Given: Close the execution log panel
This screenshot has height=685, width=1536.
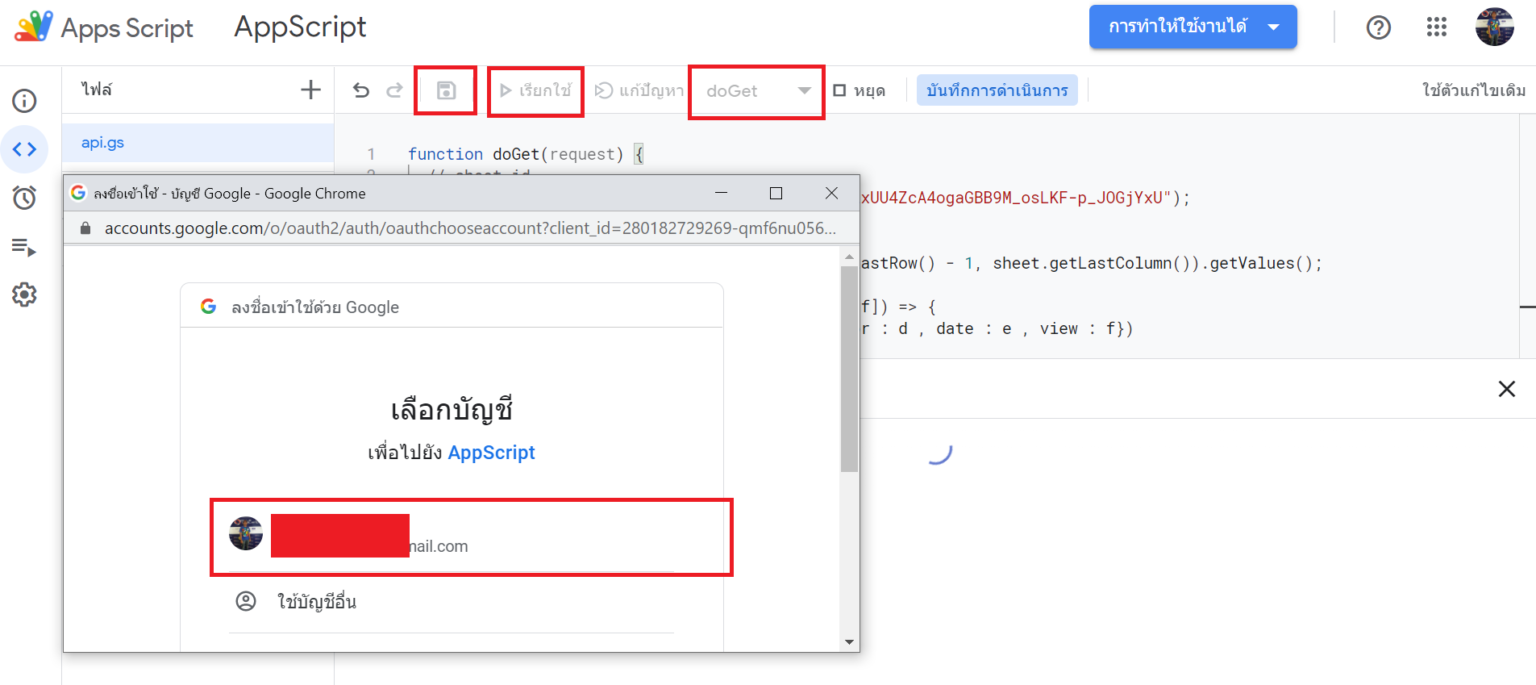Looking at the screenshot, I should 1506,389.
